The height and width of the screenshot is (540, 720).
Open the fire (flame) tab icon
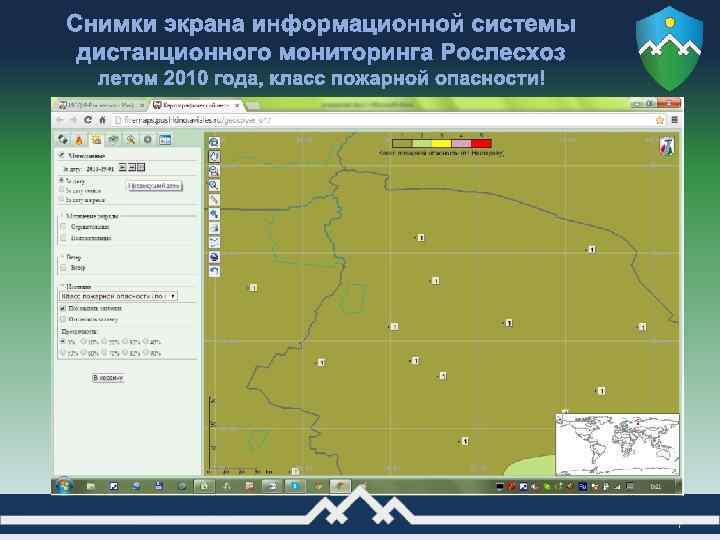click(79, 140)
